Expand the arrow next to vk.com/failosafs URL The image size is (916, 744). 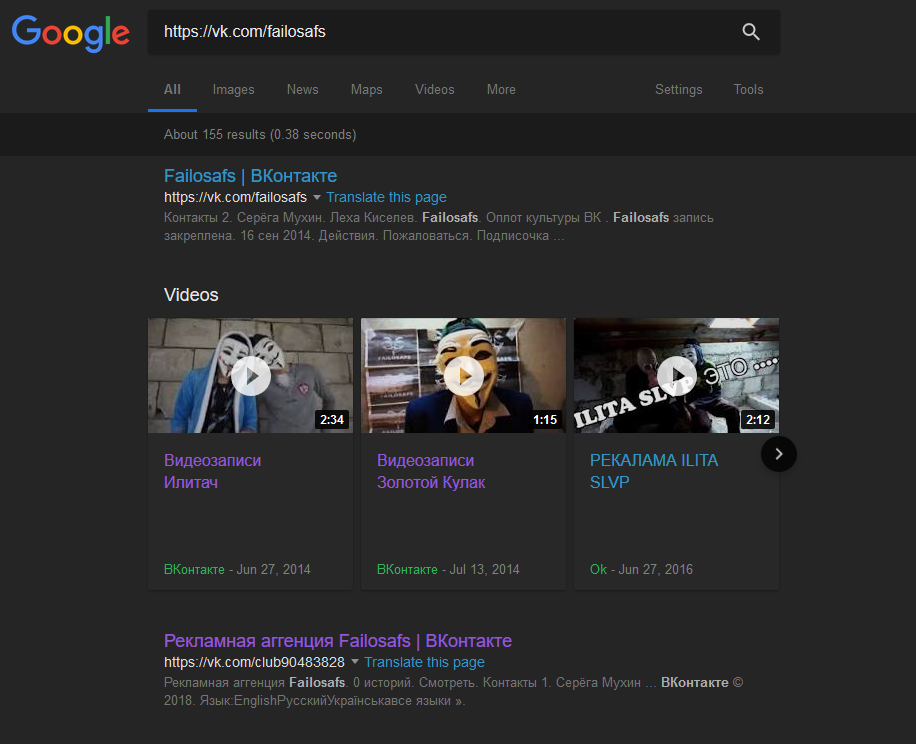point(317,197)
